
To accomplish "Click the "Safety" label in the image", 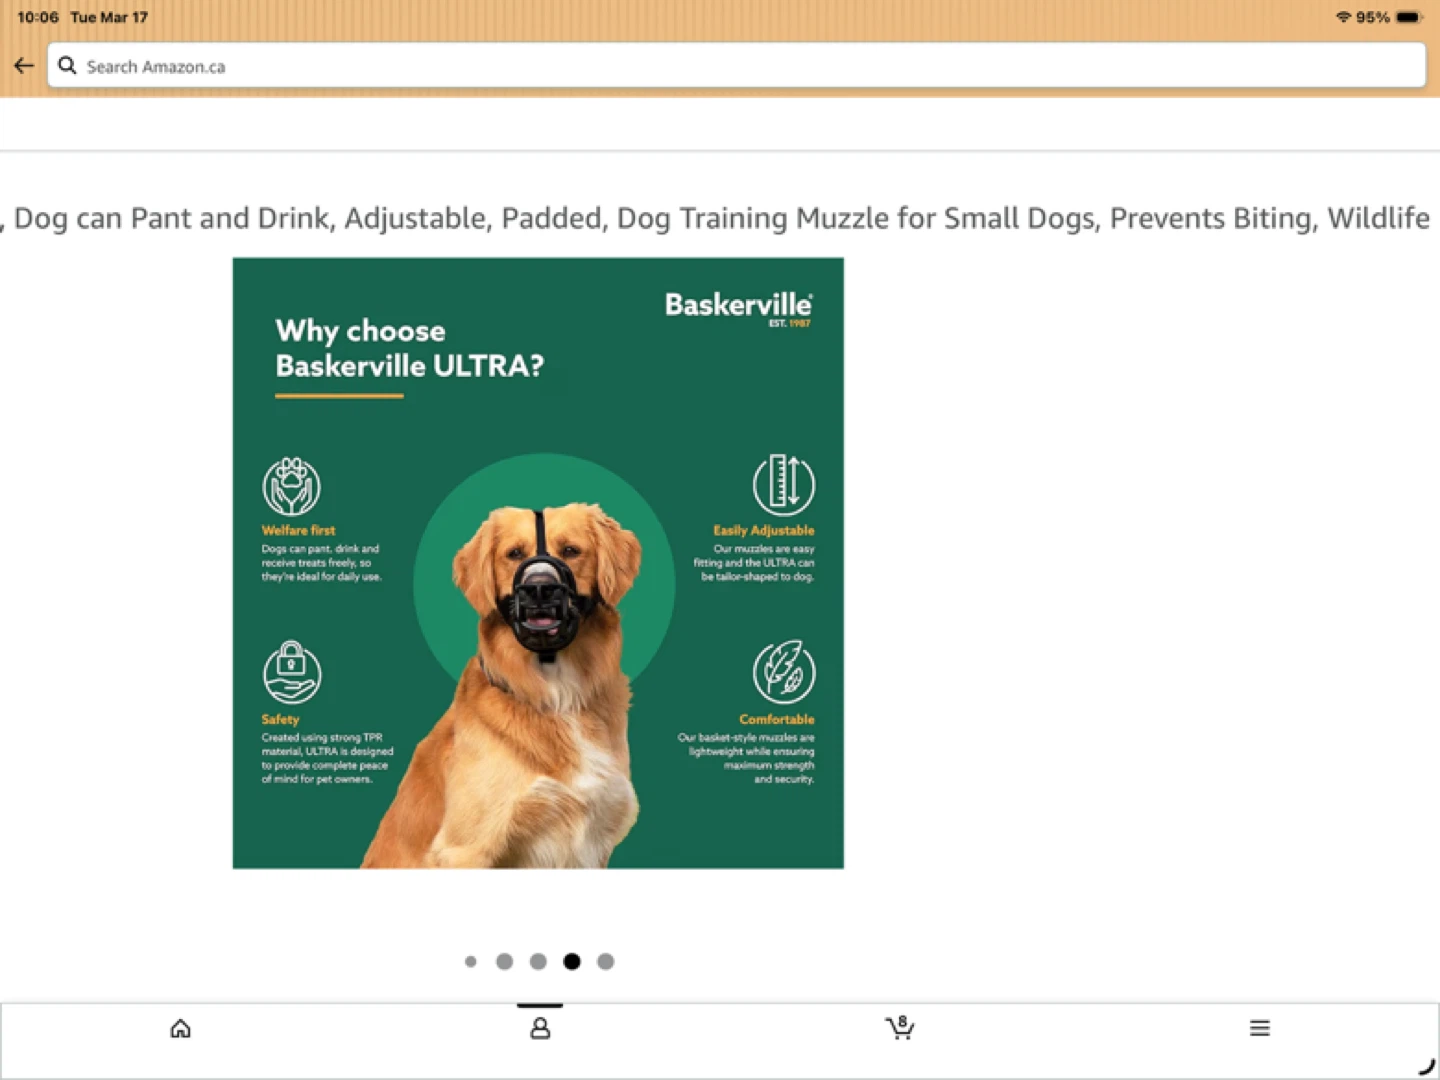I will 280,720.
